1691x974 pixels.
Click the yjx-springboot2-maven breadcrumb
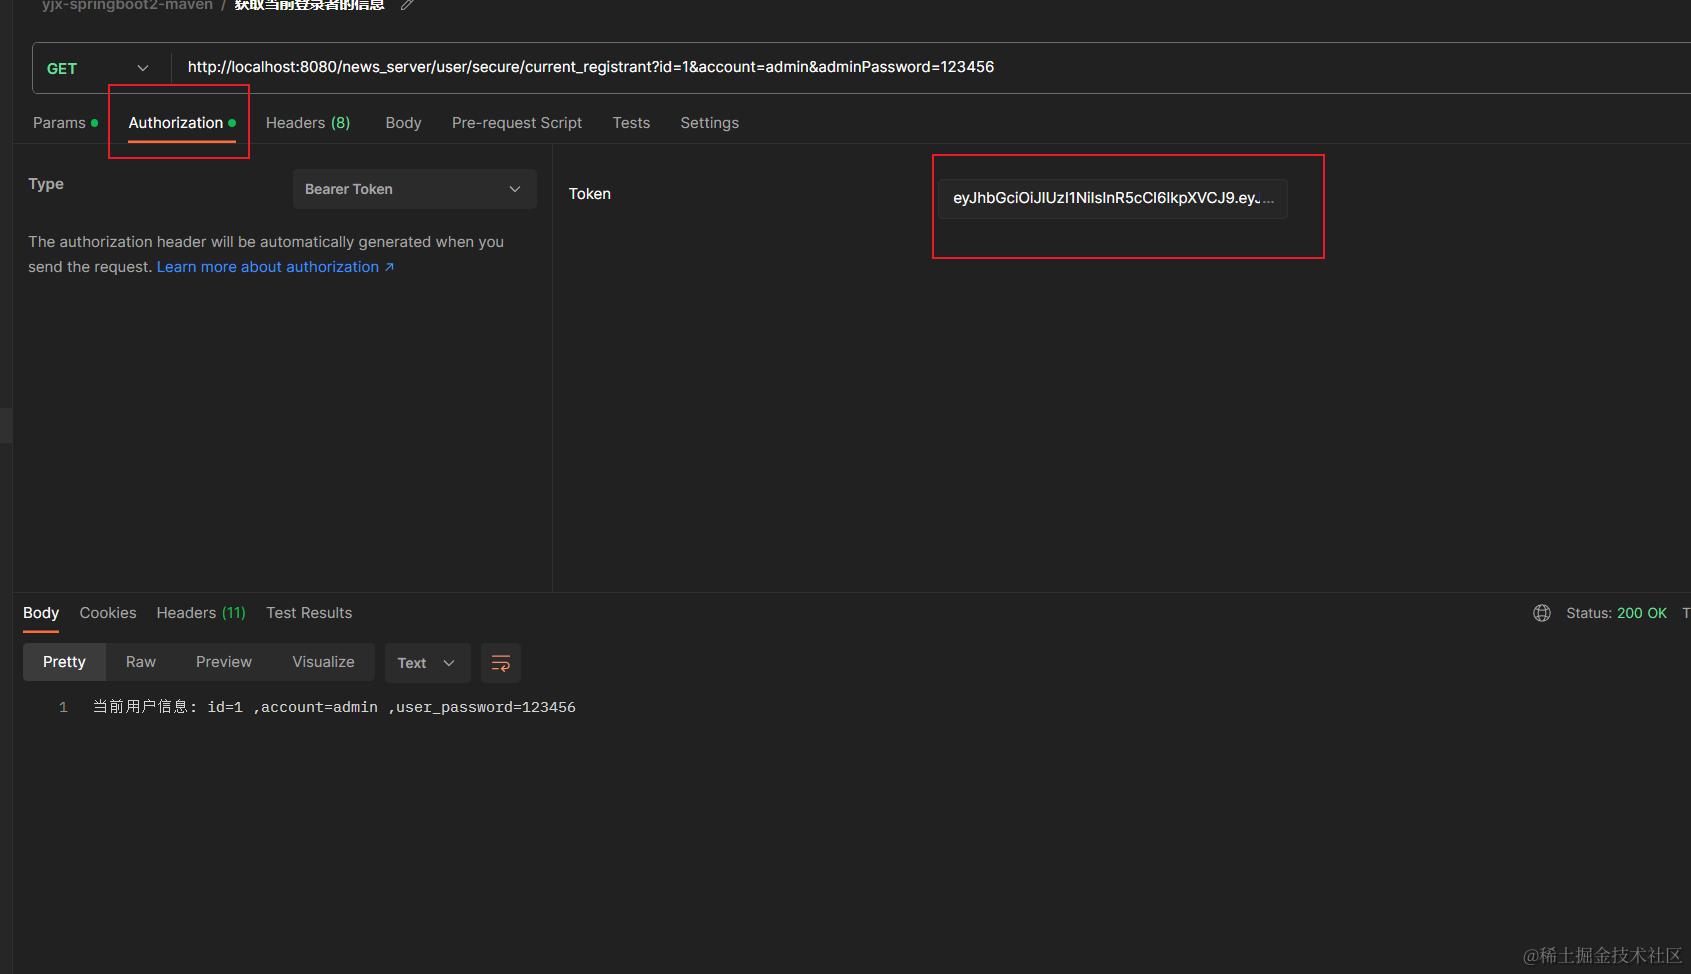pos(127,5)
